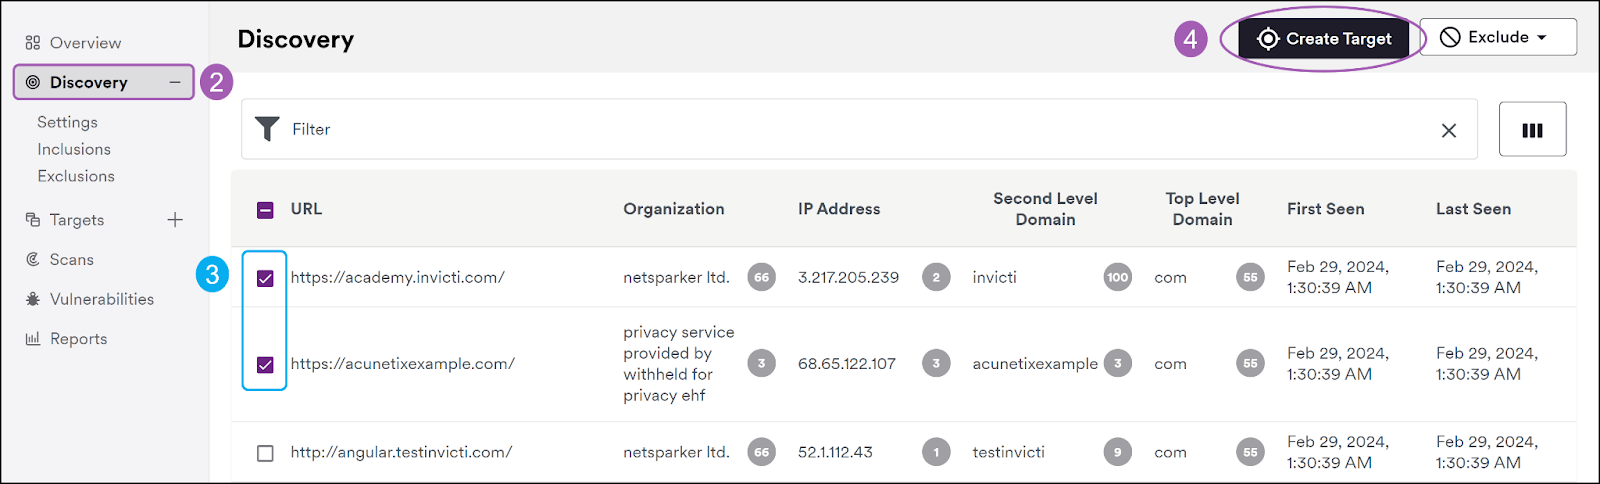Viewport: 1600px width, 484px height.
Task: Uncheck the acunetixexample.com row checkbox
Action: click(265, 365)
